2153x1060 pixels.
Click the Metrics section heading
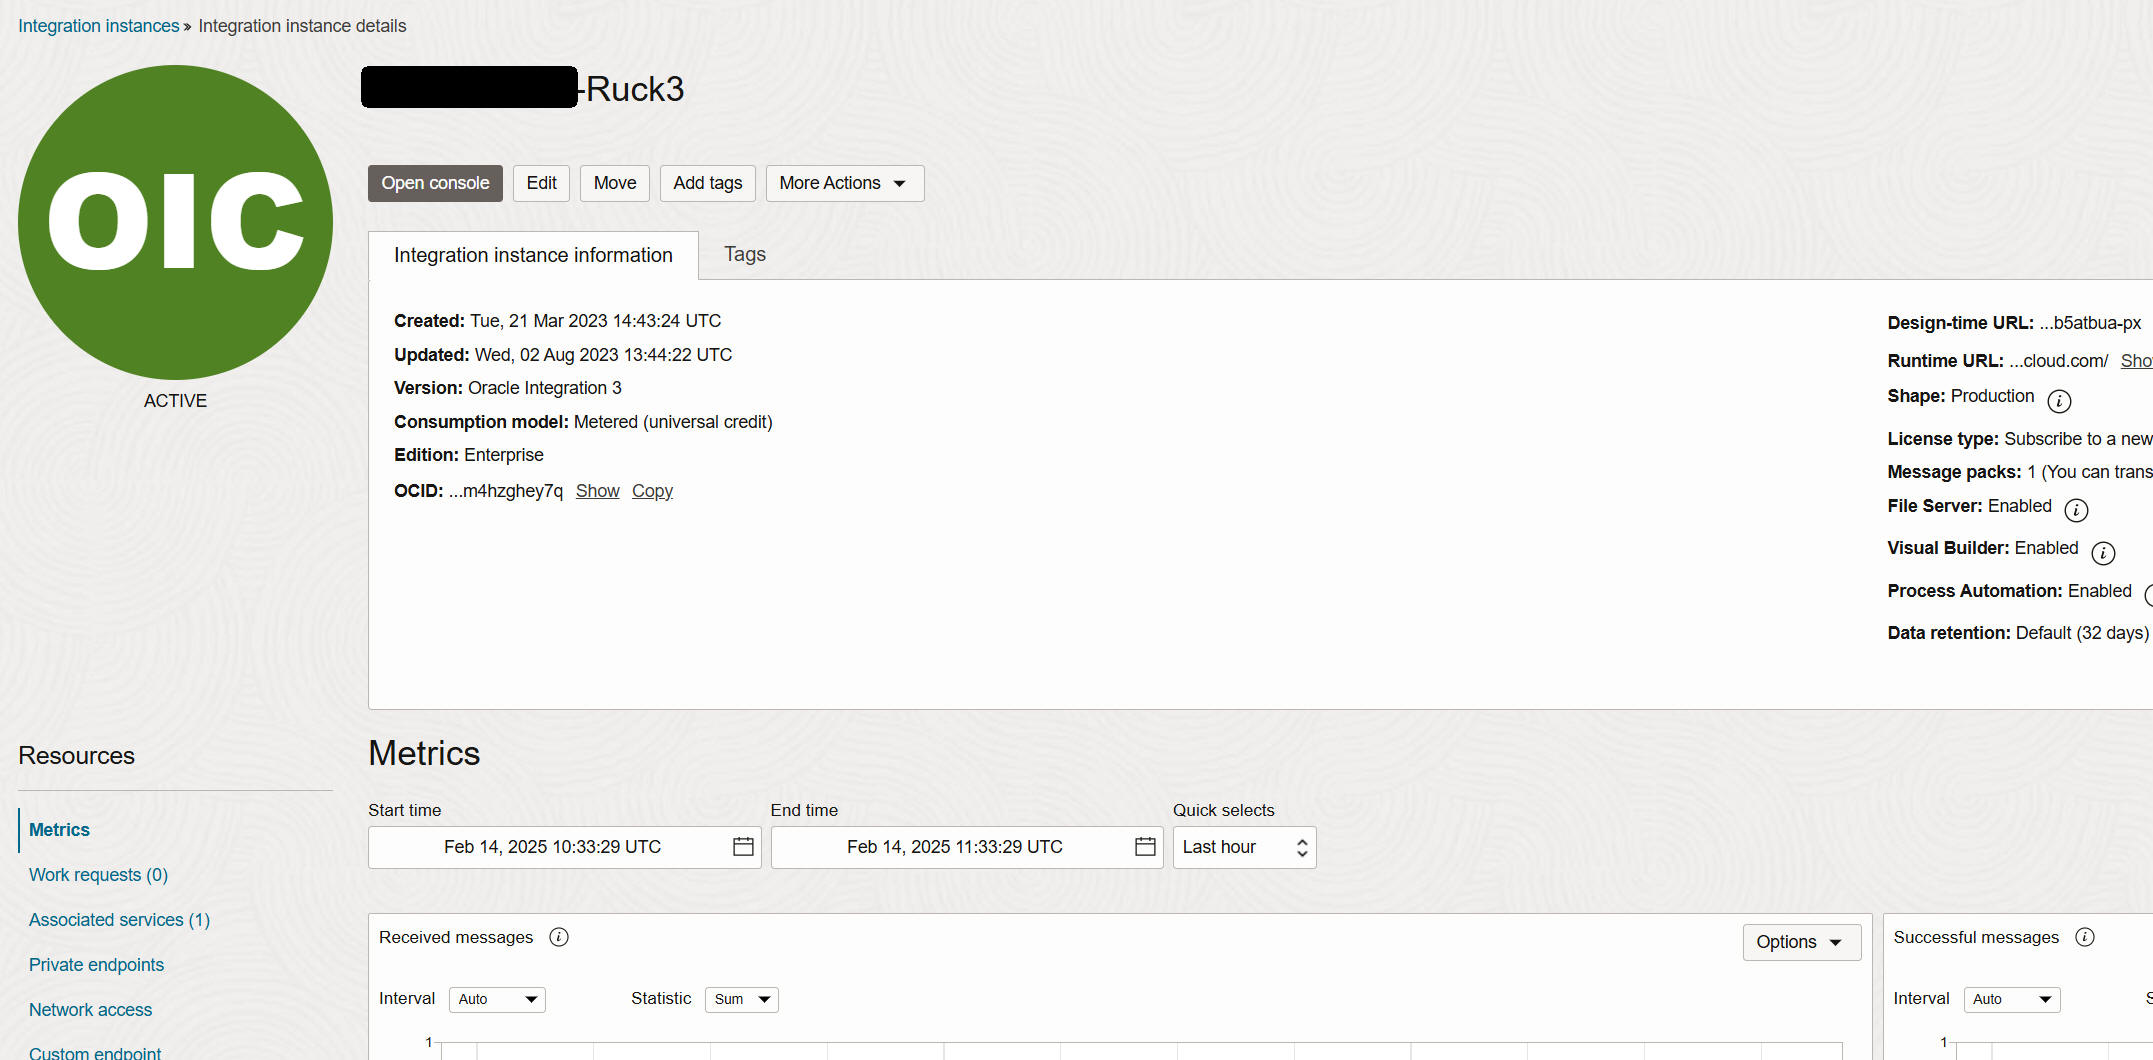click(424, 753)
